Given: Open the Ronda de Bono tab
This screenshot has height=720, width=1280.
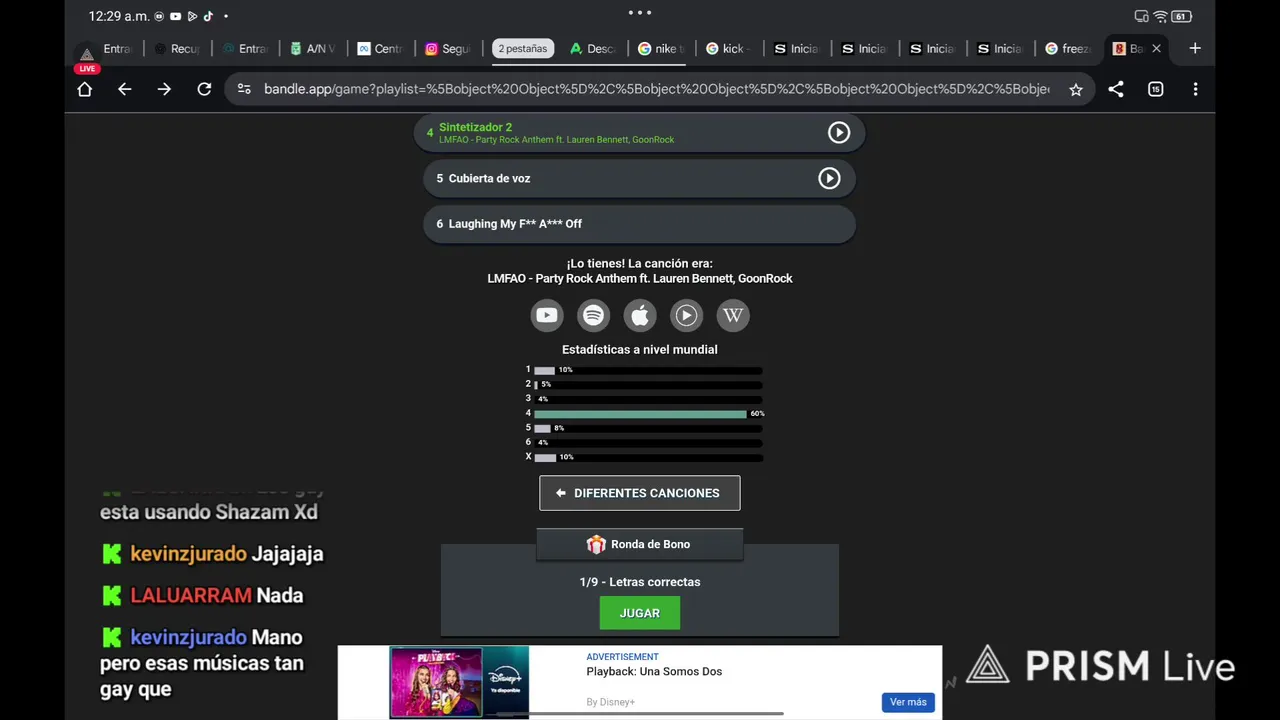Looking at the screenshot, I should (640, 544).
